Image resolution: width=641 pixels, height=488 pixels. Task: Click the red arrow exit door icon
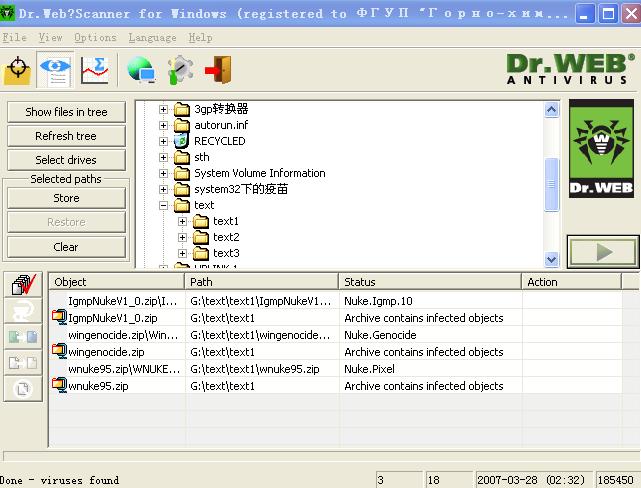(x=219, y=70)
